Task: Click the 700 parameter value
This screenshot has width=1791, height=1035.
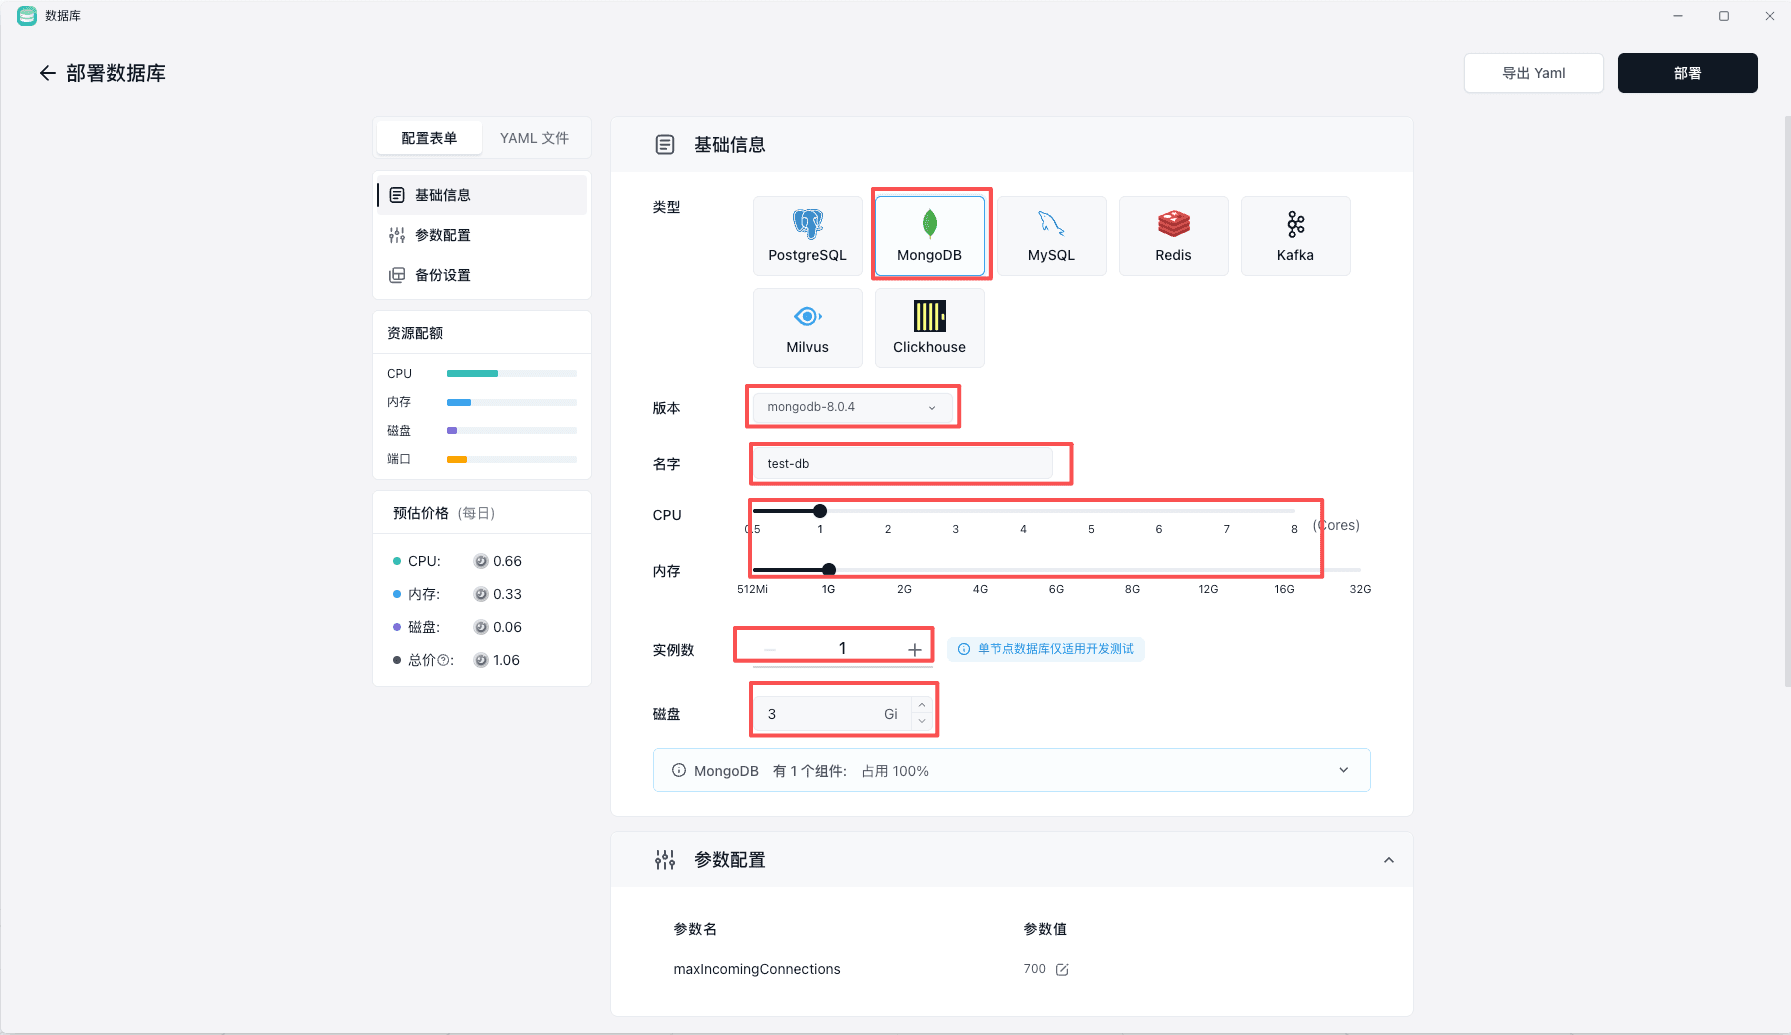Action: (1034, 969)
